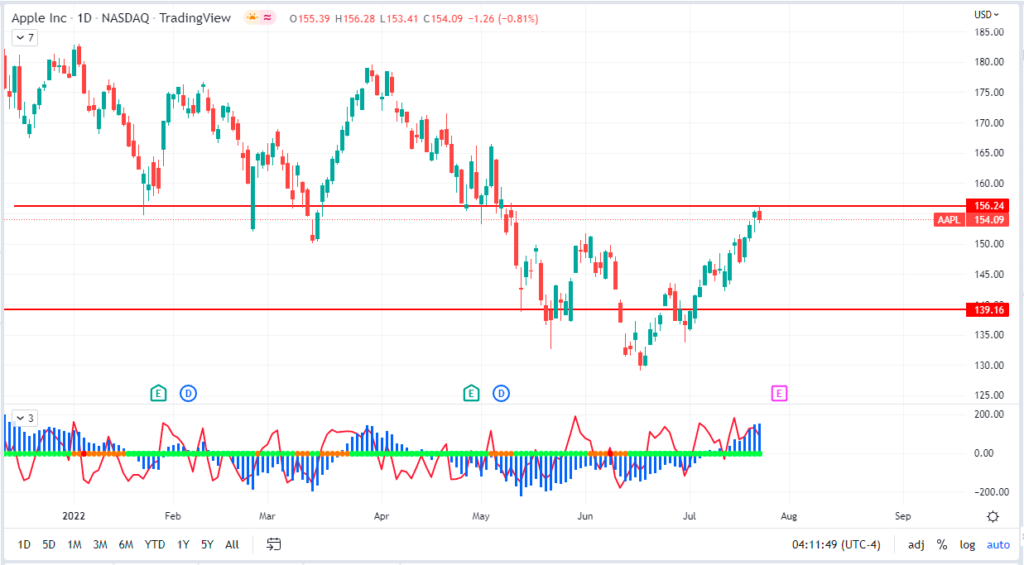
Task: Click the Aug label on time axis
Action: (x=788, y=516)
